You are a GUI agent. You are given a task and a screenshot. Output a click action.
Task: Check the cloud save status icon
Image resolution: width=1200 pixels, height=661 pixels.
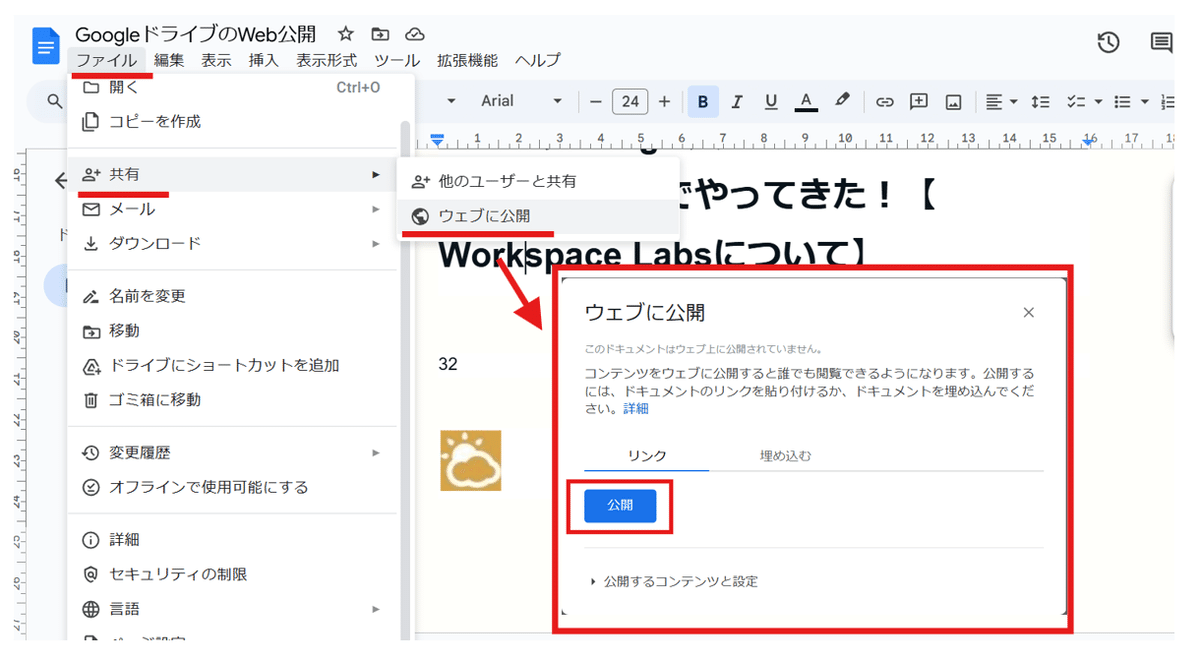tap(415, 34)
